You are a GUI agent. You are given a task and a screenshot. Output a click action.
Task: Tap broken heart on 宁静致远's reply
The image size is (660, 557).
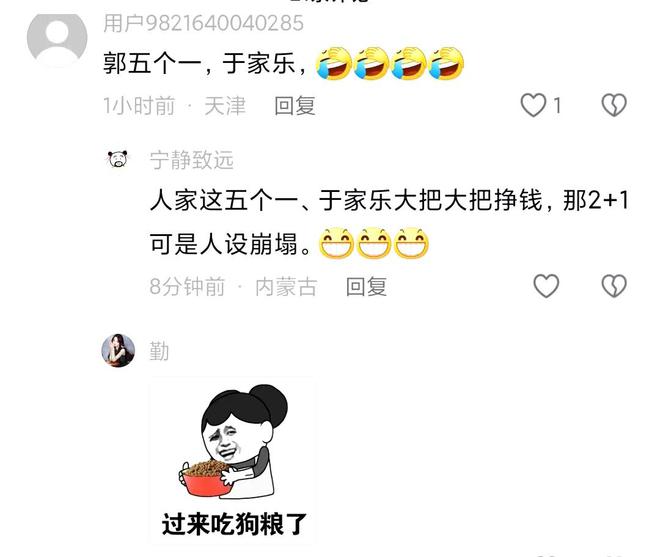[x=614, y=286]
